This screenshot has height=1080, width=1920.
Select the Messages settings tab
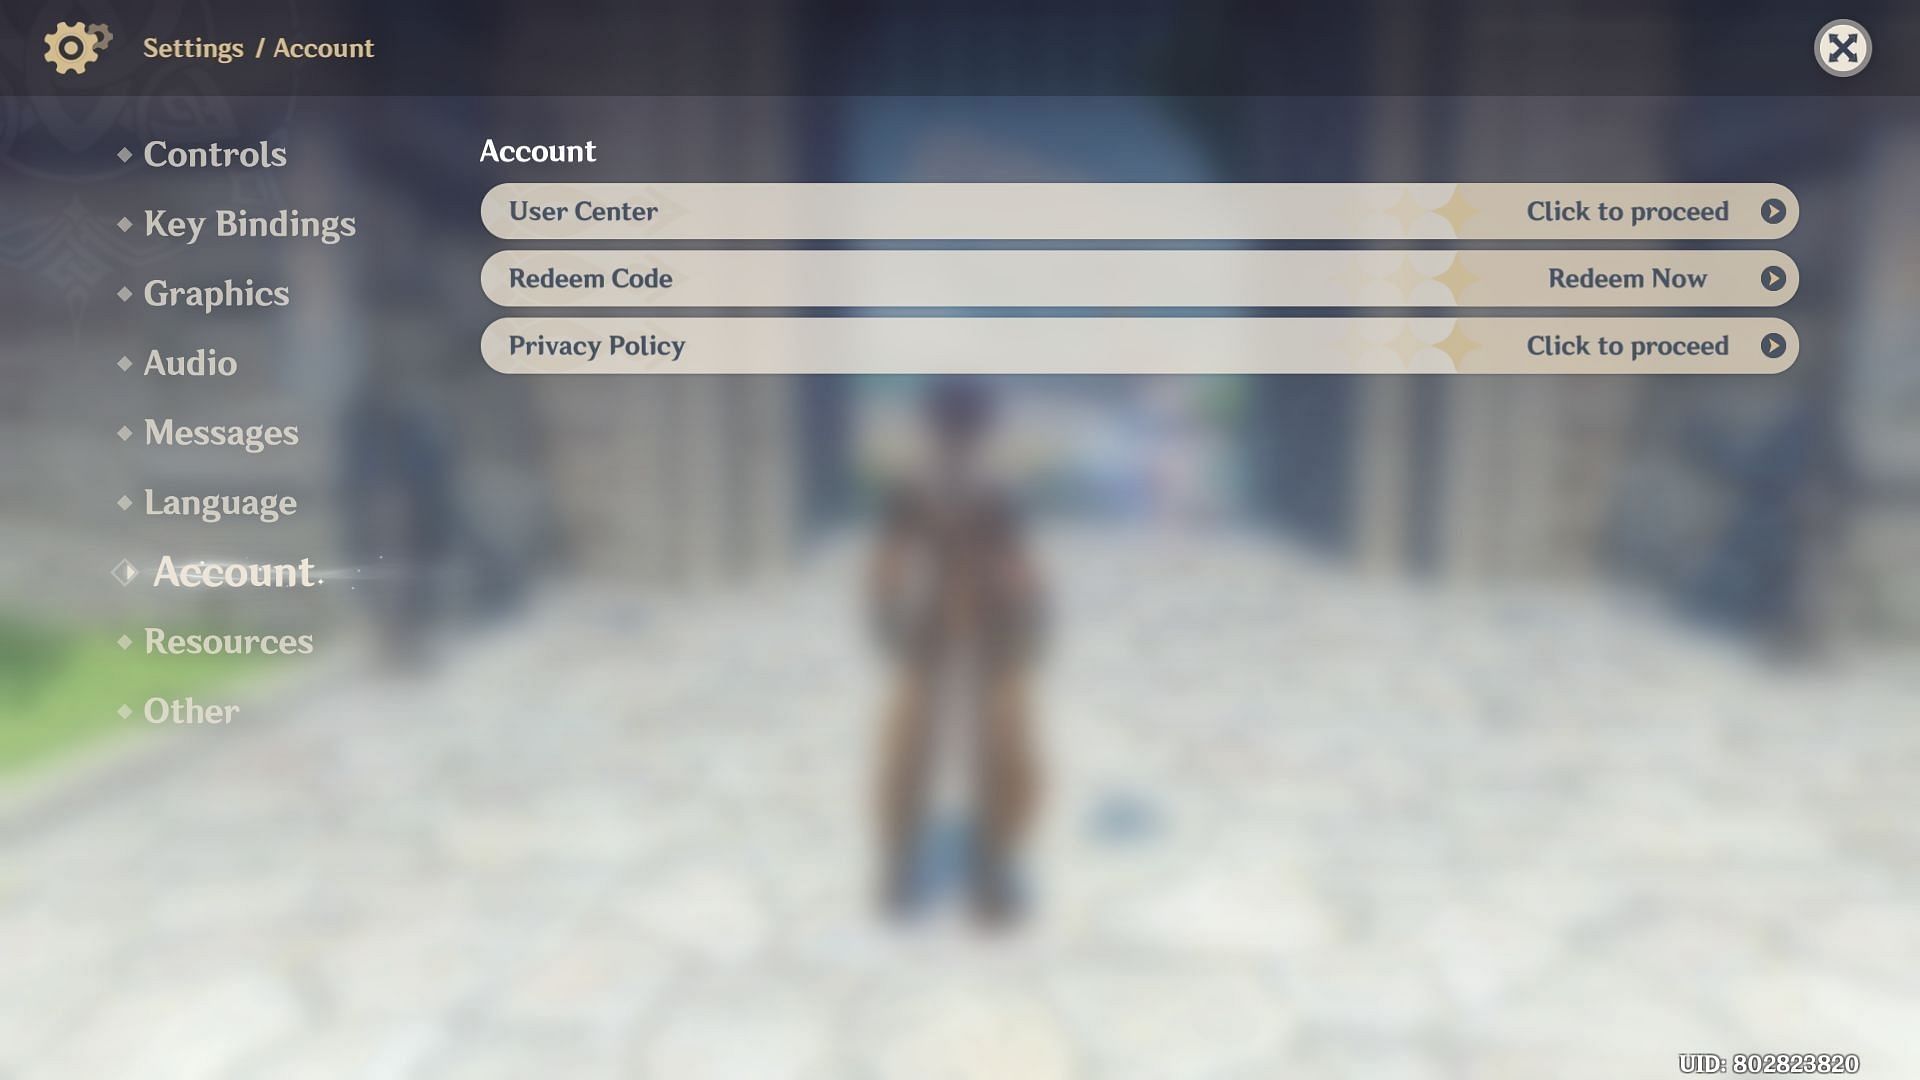pos(222,433)
